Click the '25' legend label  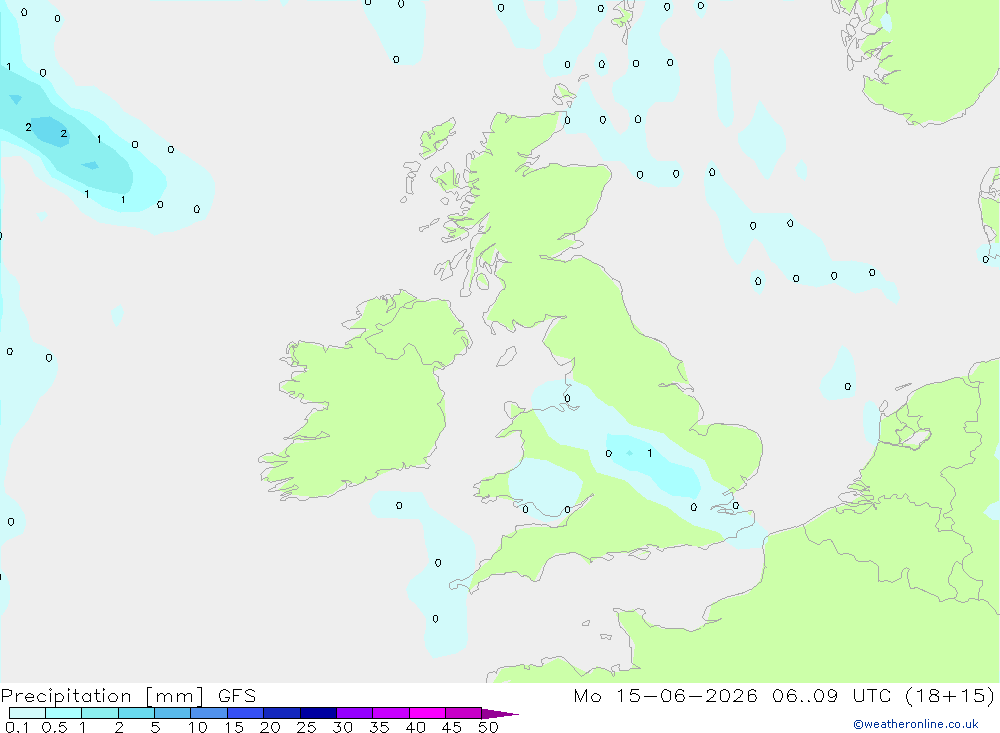tap(307, 727)
